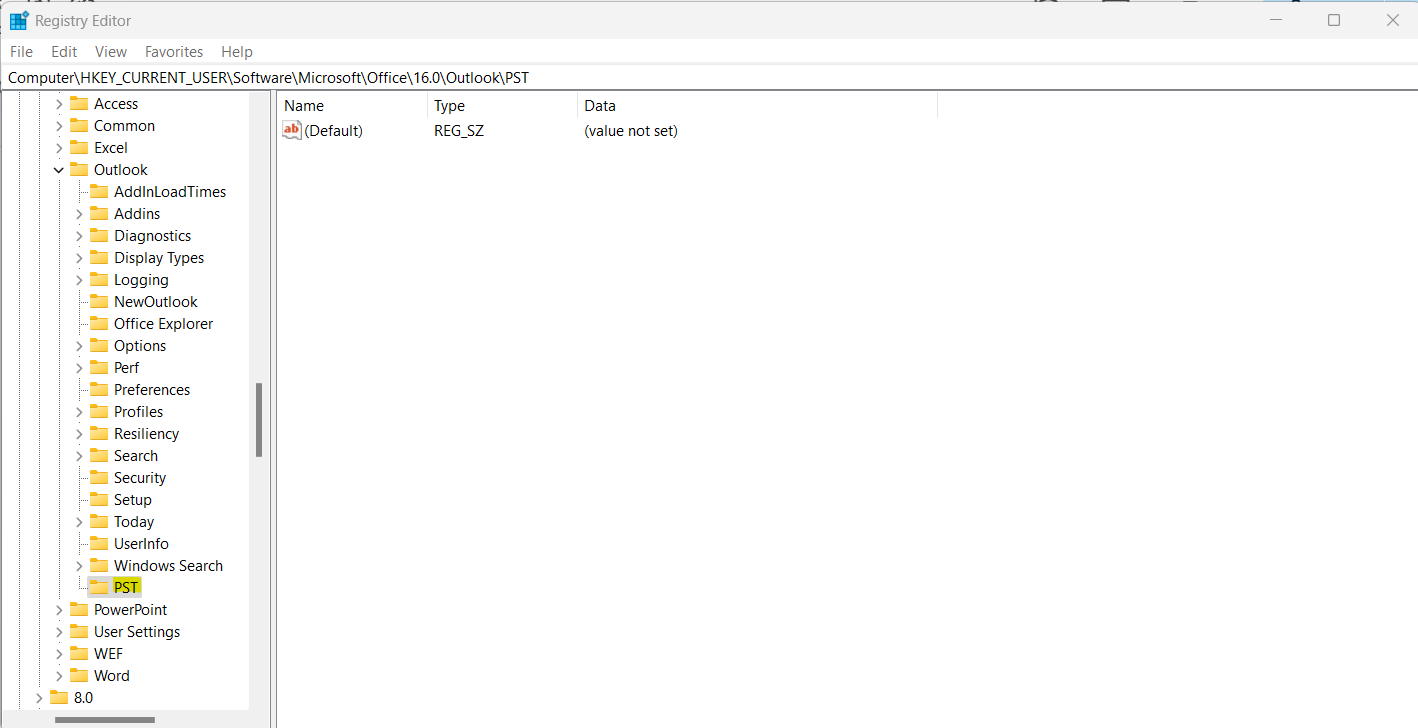The image size is (1418, 728).
Task: Click the Logging folder icon
Action: pos(99,279)
